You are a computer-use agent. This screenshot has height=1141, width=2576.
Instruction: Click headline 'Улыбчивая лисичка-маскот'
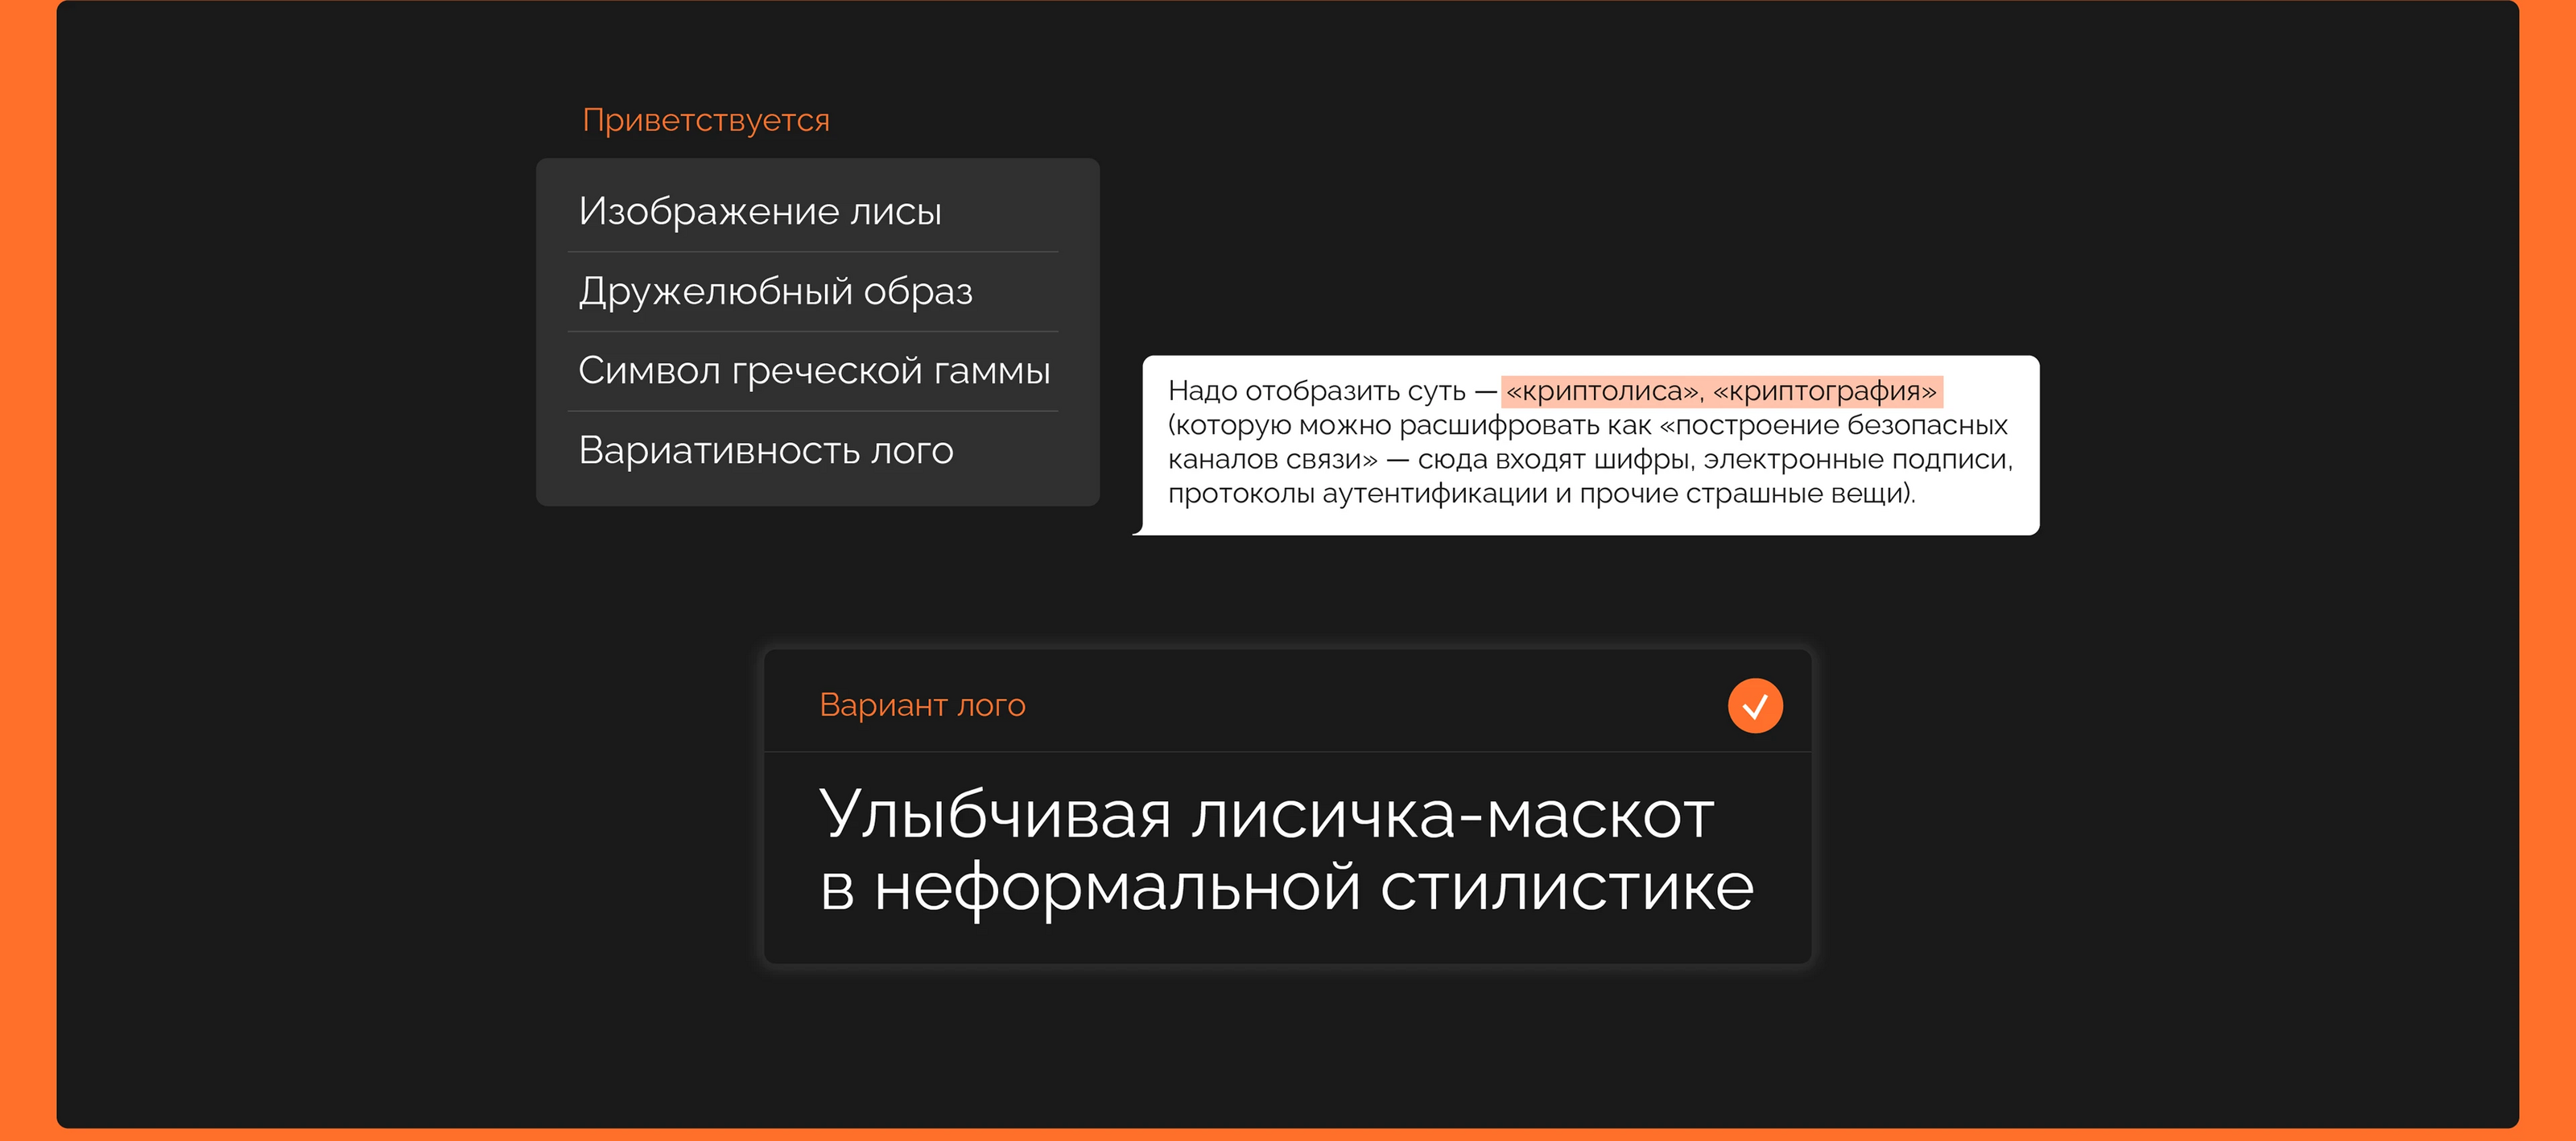click(1266, 814)
